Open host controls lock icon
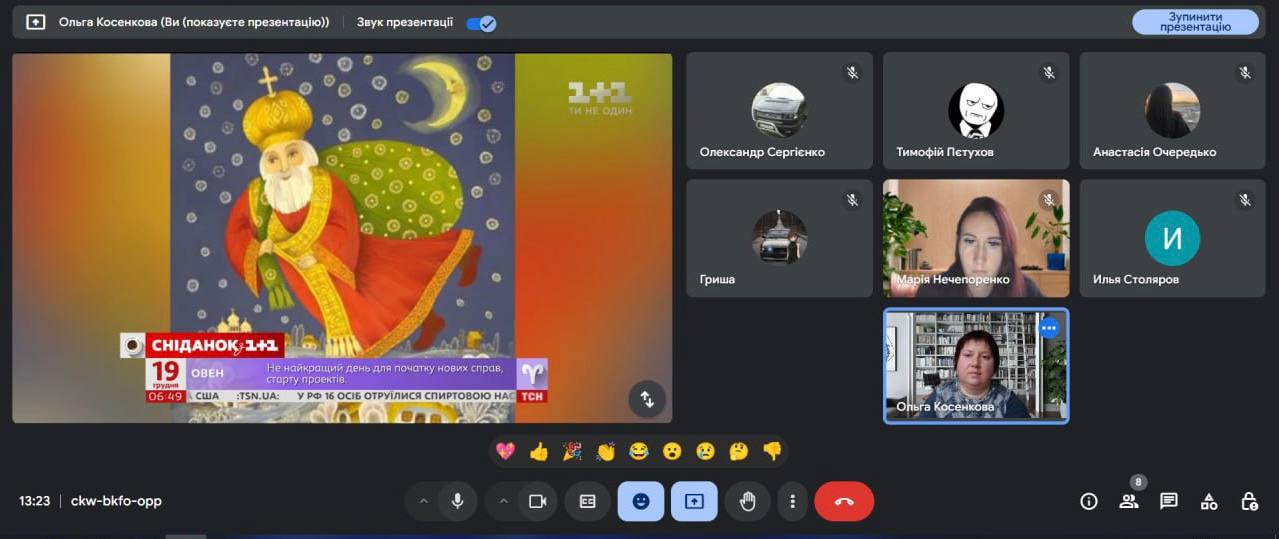The image size is (1279, 539). coord(1249,501)
